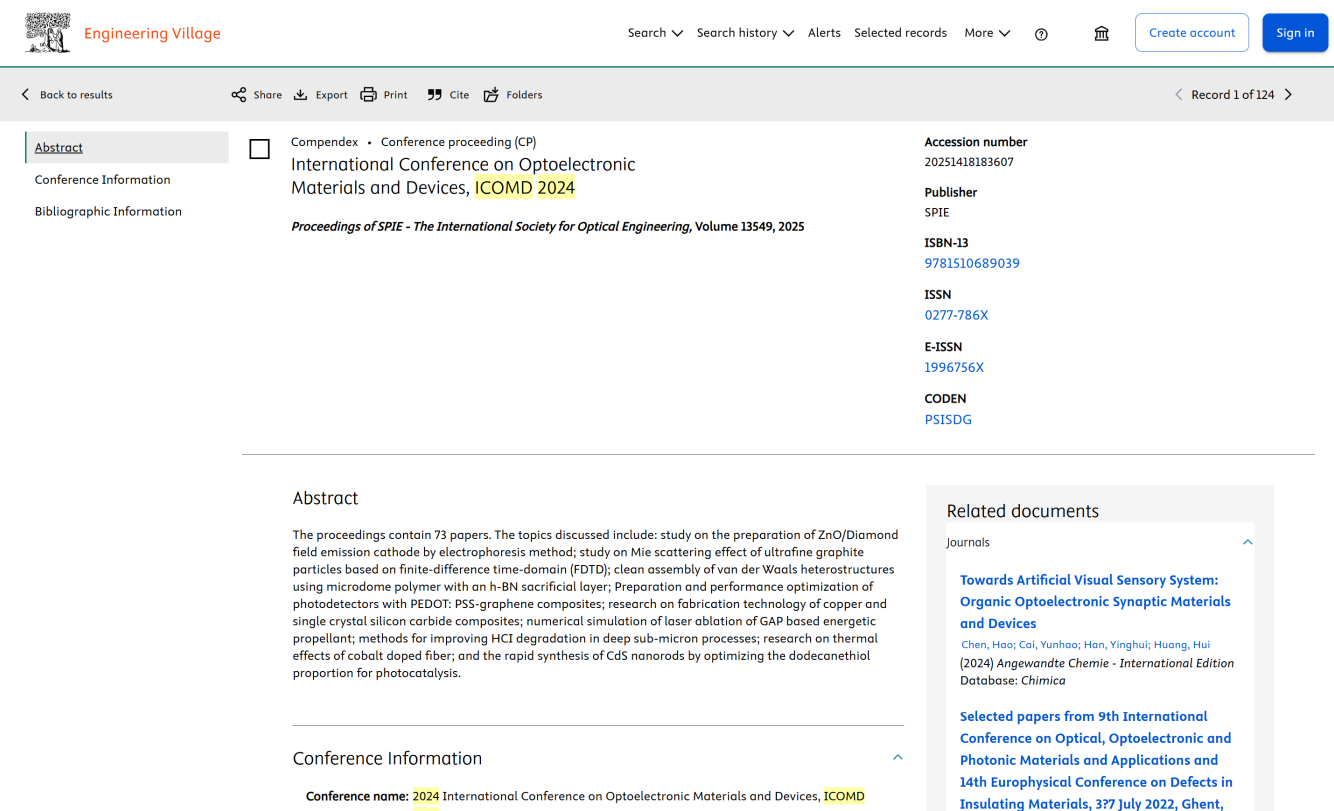Open ISSN link 0277-786X
The height and width of the screenshot is (811, 1334).
[956, 315]
